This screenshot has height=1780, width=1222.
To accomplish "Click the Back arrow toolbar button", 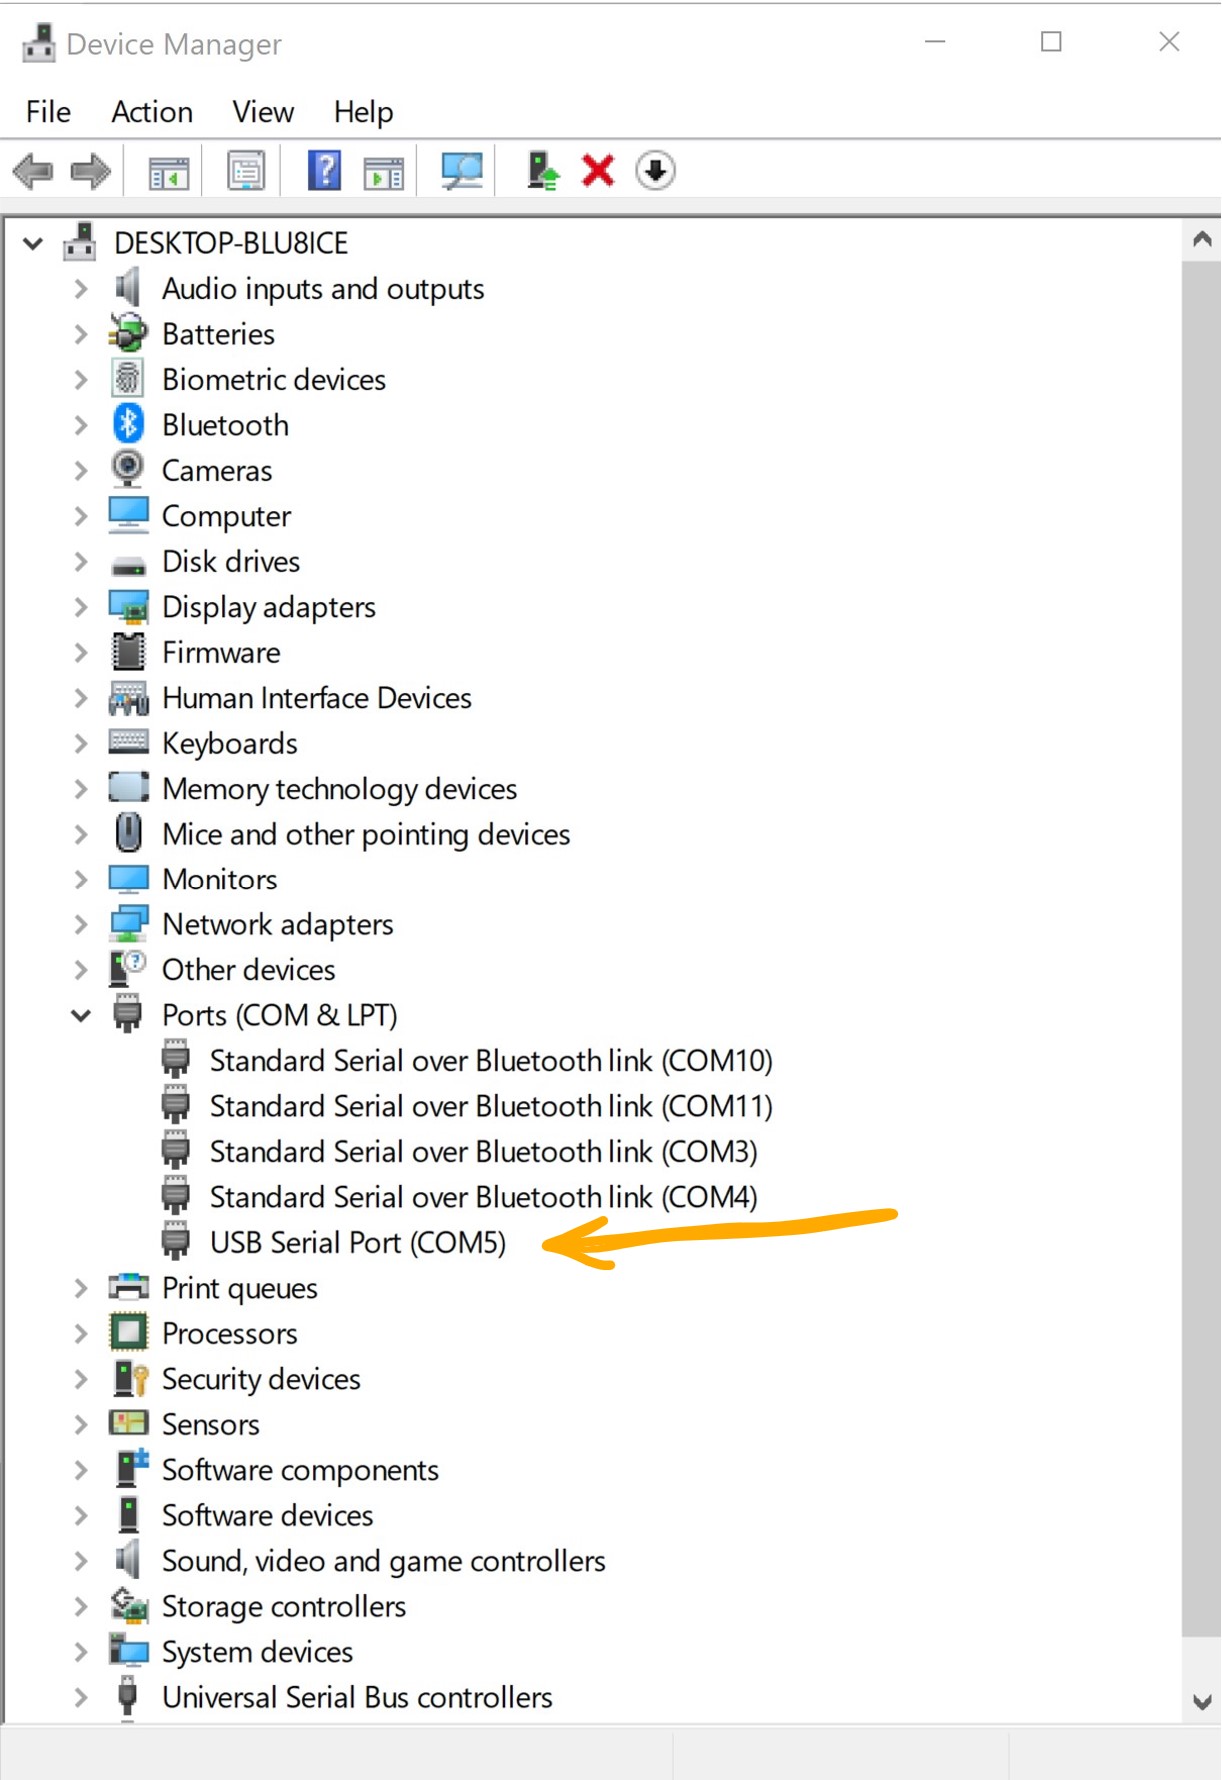I will pyautogui.click(x=33, y=171).
